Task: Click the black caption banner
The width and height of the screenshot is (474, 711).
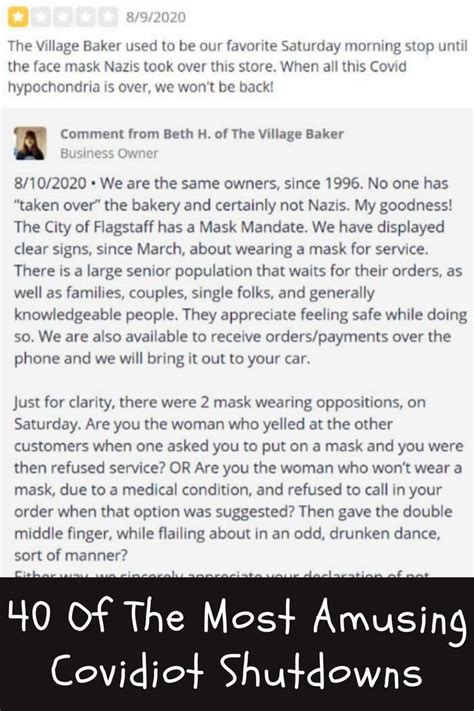Action: pos(237,644)
